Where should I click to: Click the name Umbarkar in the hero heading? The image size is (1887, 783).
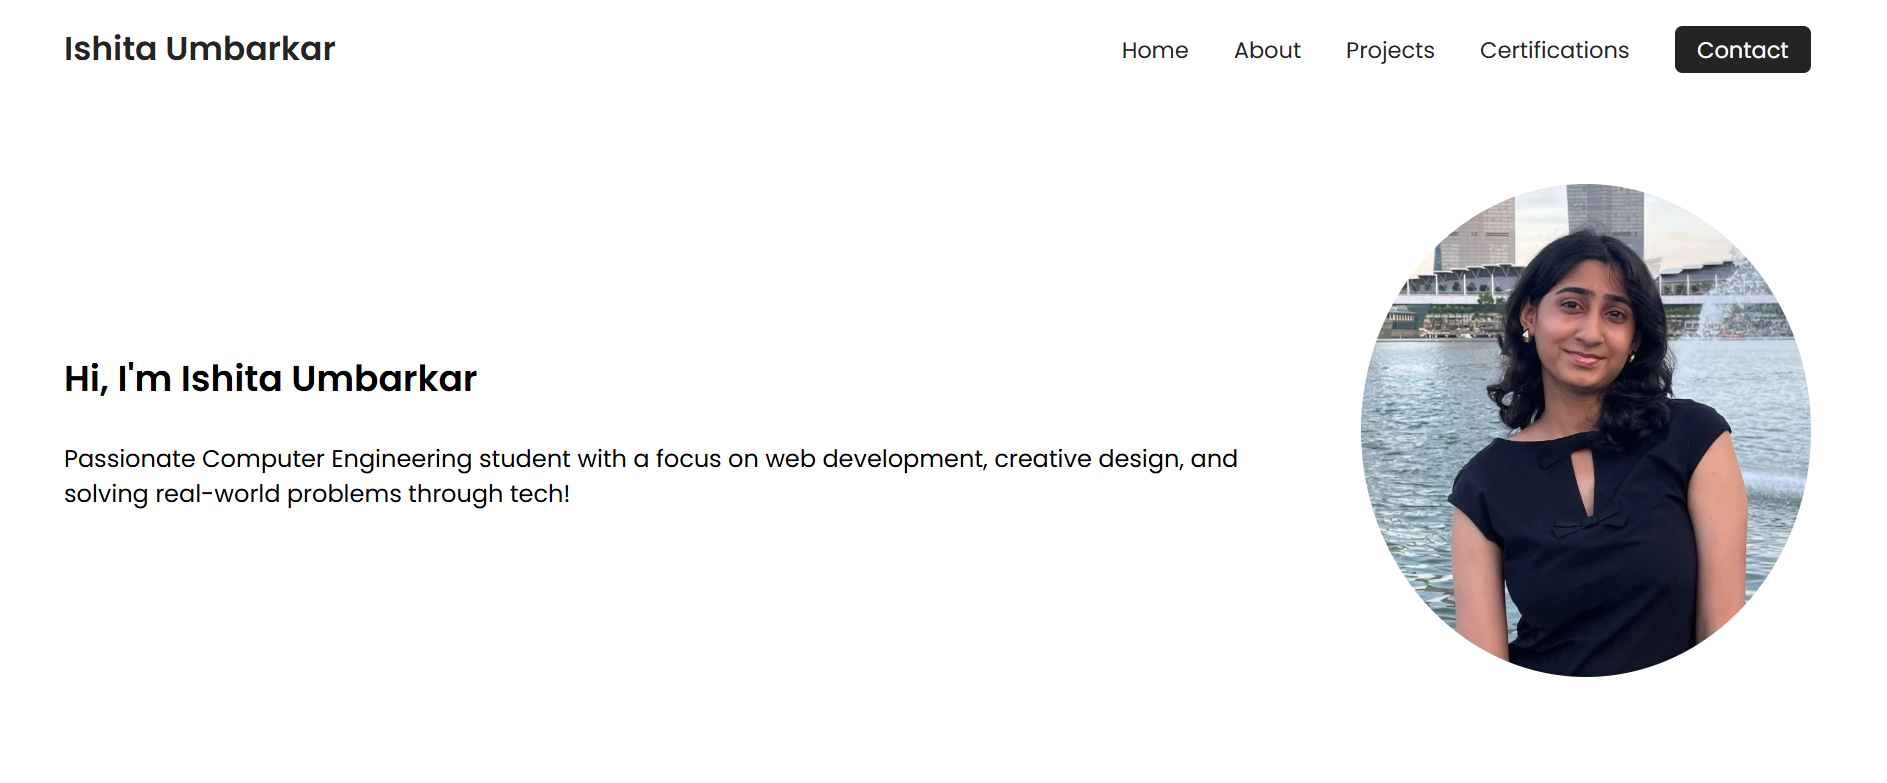(384, 379)
